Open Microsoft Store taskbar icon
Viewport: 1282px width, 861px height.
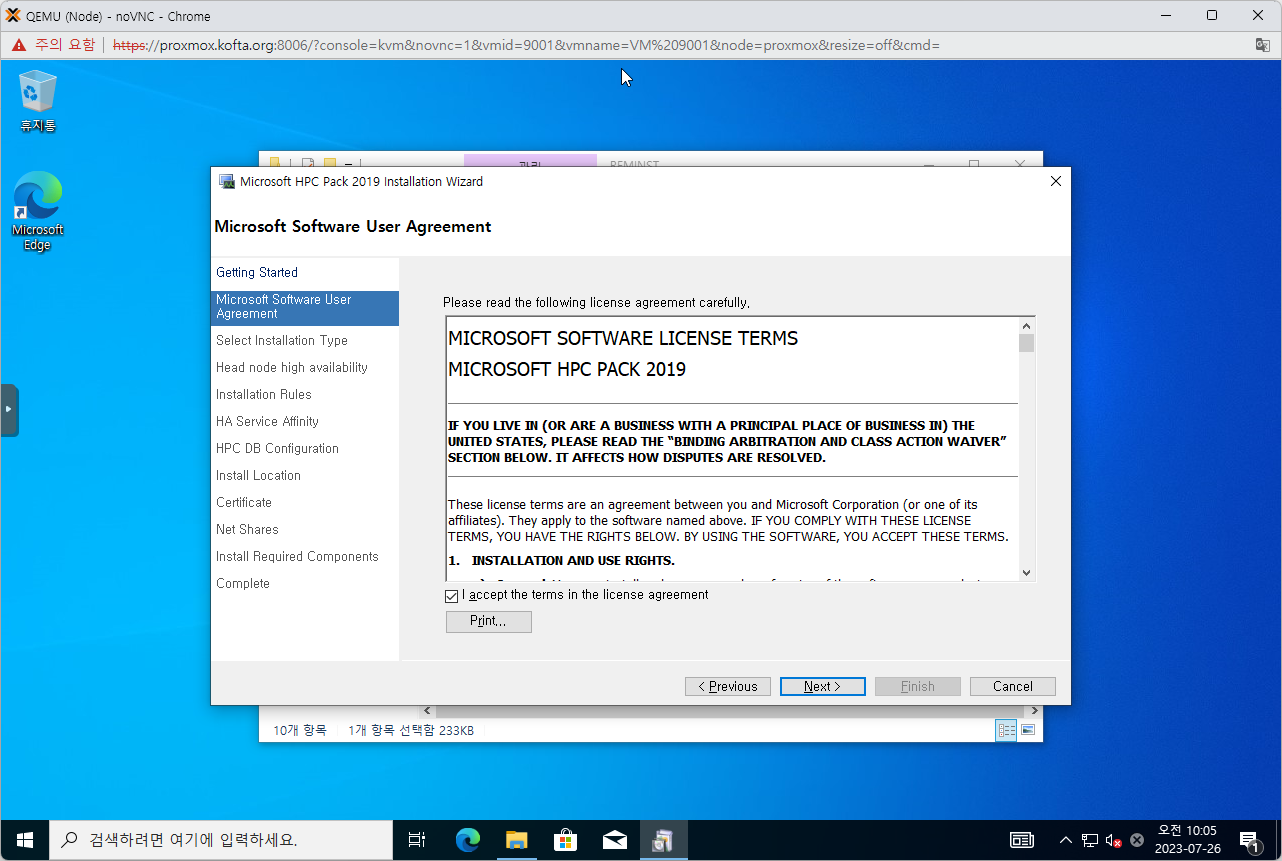pyautogui.click(x=565, y=840)
